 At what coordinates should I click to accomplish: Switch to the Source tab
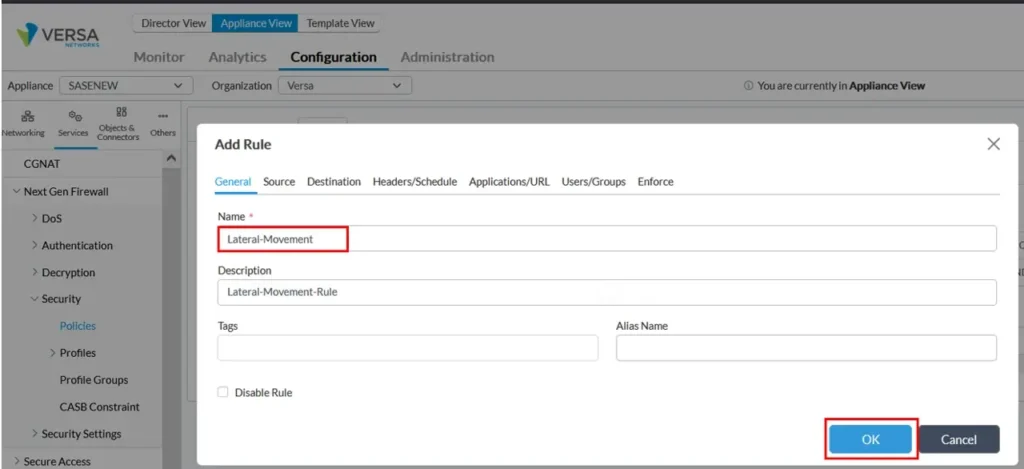pyautogui.click(x=279, y=182)
